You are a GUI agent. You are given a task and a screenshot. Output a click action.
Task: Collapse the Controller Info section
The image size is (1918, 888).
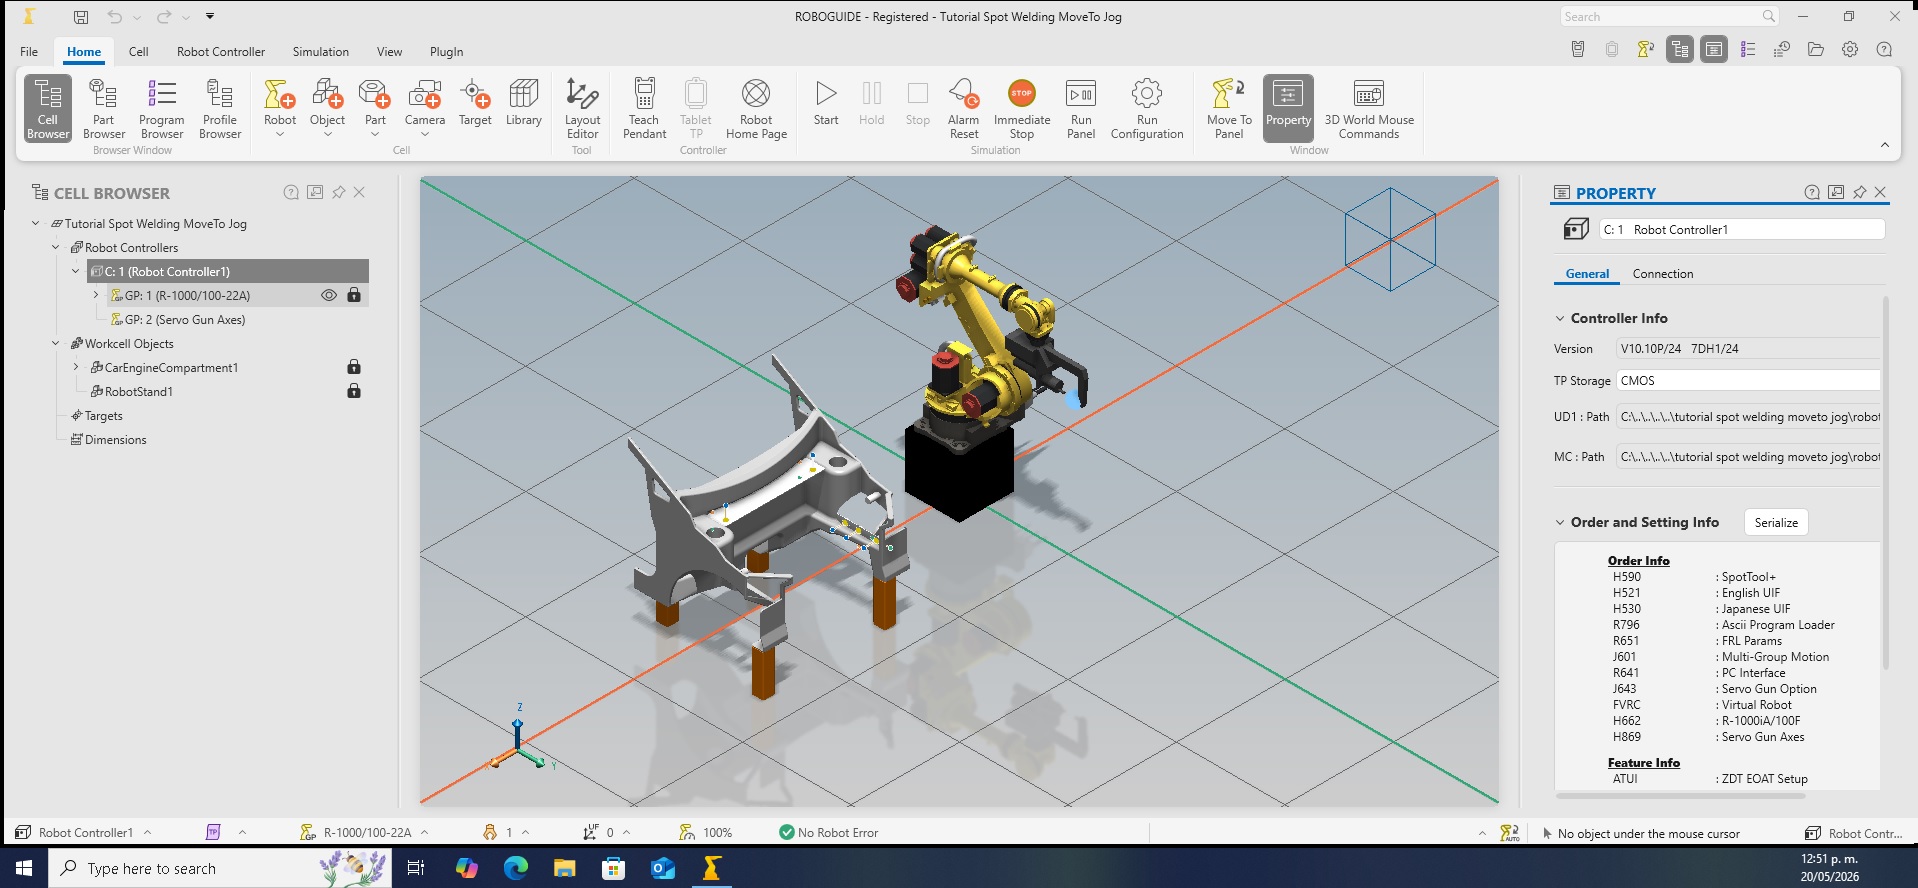coord(1560,318)
